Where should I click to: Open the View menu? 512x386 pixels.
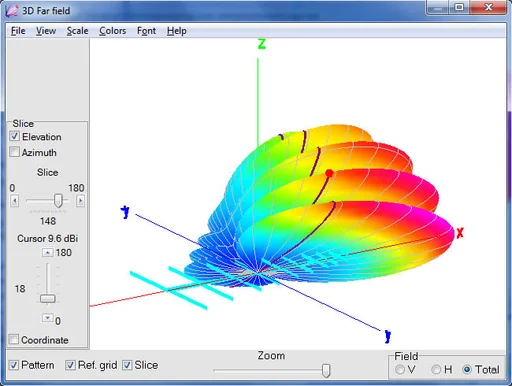click(x=46, y=31)
